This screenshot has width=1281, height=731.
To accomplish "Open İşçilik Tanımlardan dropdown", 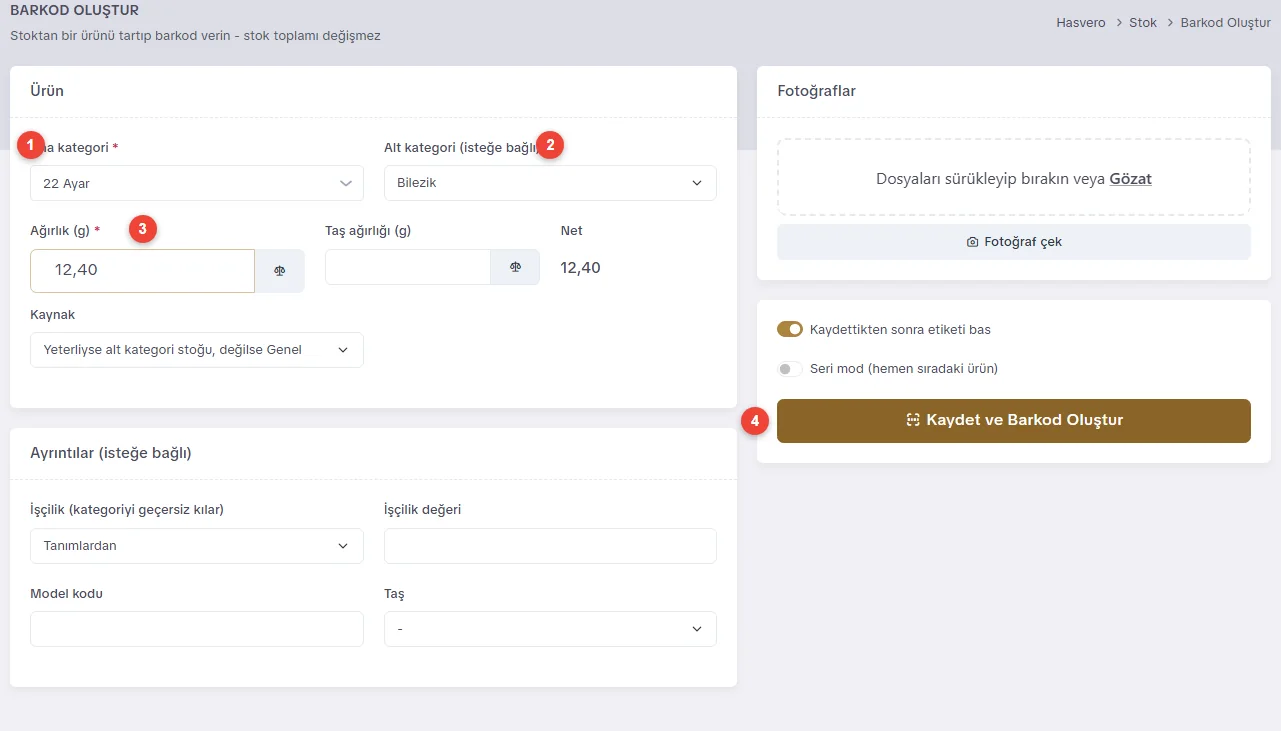I will [x=197, y=546].
